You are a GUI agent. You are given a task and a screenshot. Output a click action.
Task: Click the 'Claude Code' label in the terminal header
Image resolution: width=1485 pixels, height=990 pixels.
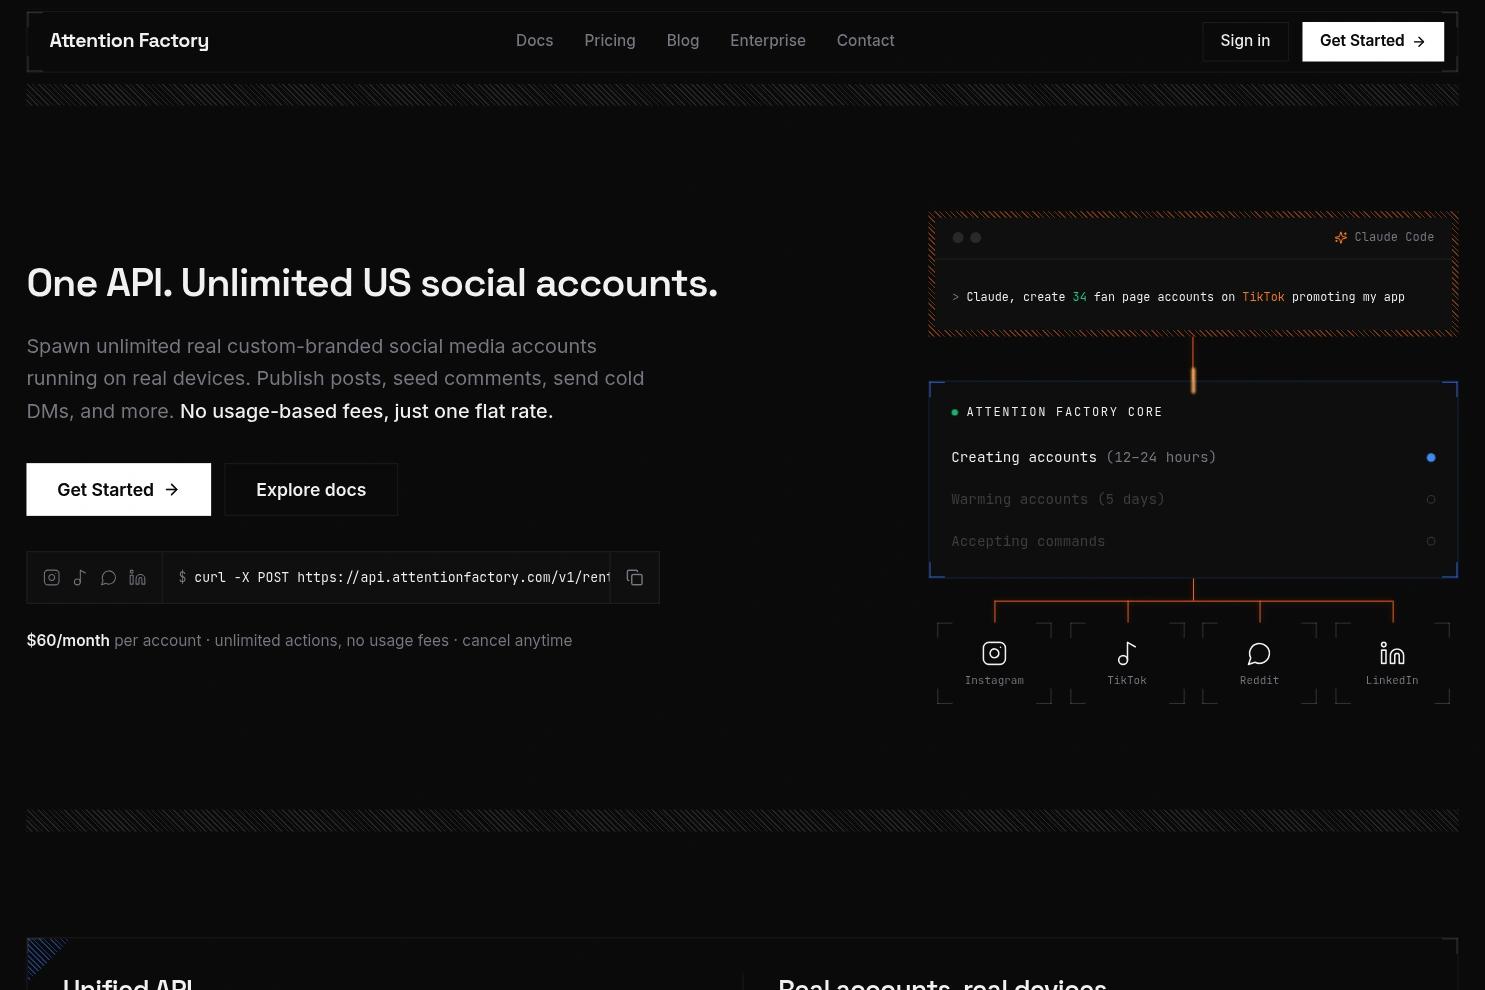pos(1394,238)
